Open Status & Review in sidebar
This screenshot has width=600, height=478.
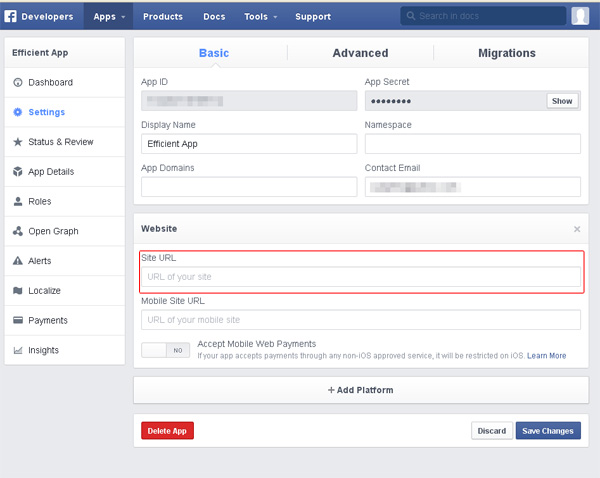click(x=65, y=142)
